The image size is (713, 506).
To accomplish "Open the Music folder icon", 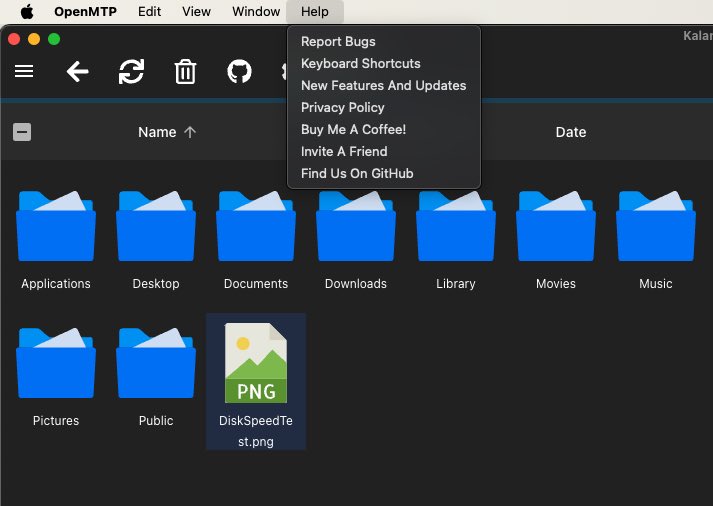I will click(x=656, y=226).
